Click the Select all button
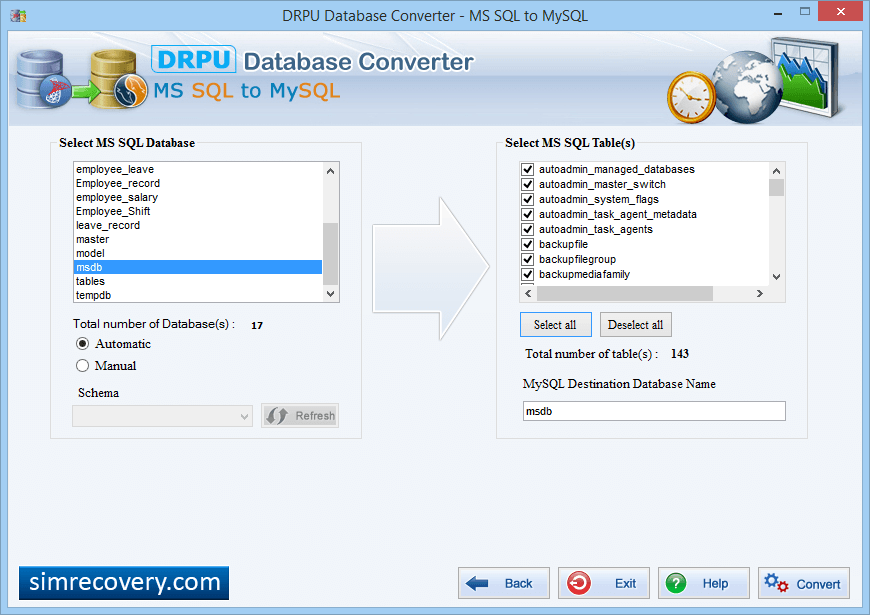 [x=555, y=325]
